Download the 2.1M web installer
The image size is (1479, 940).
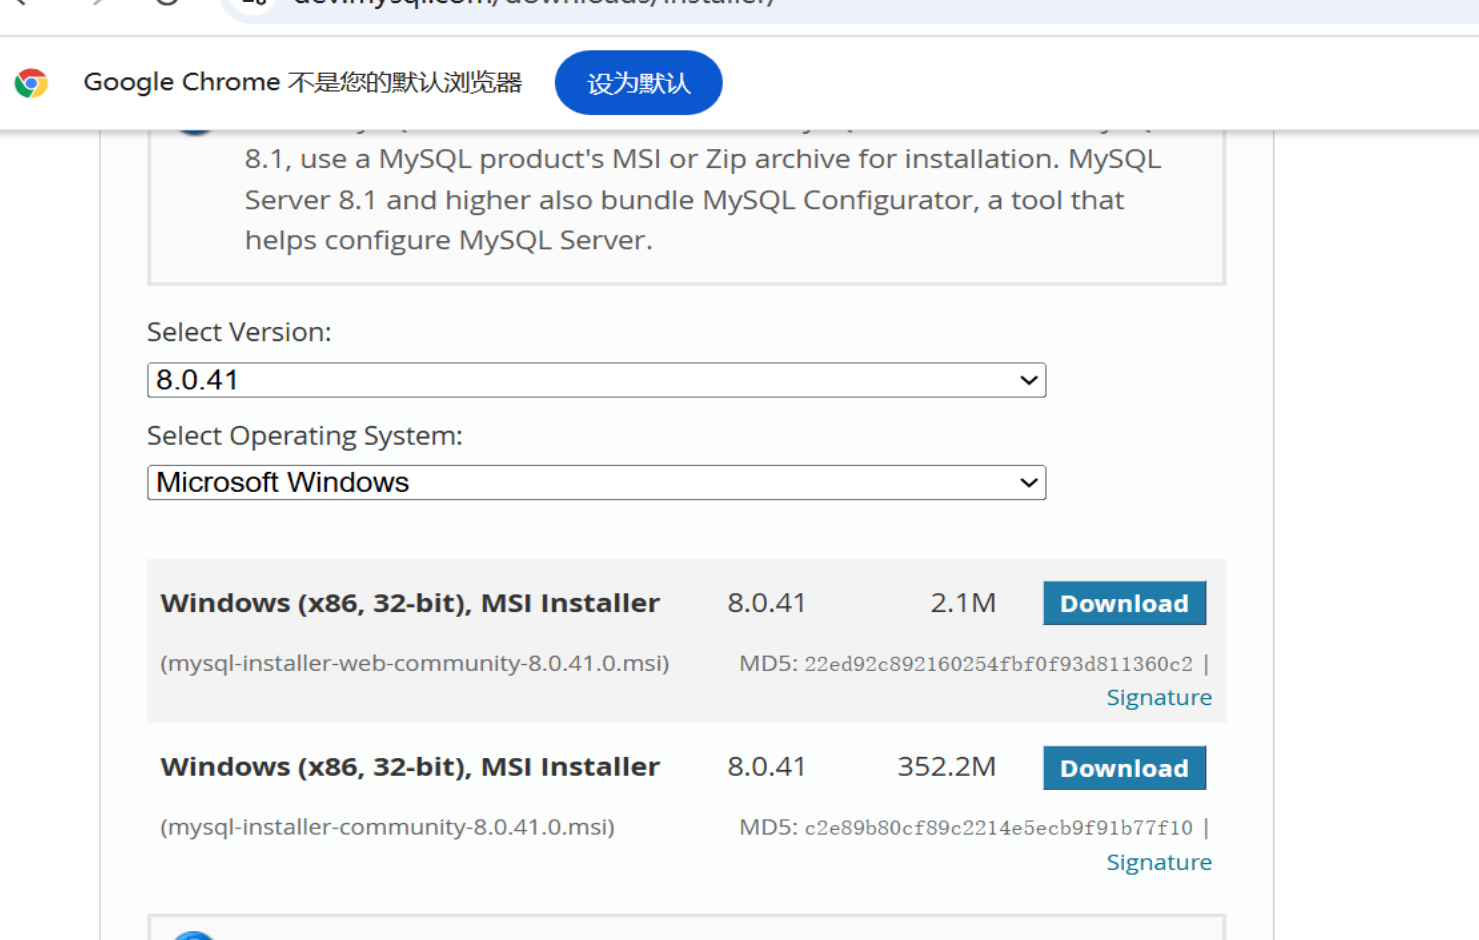(1124, 603)
